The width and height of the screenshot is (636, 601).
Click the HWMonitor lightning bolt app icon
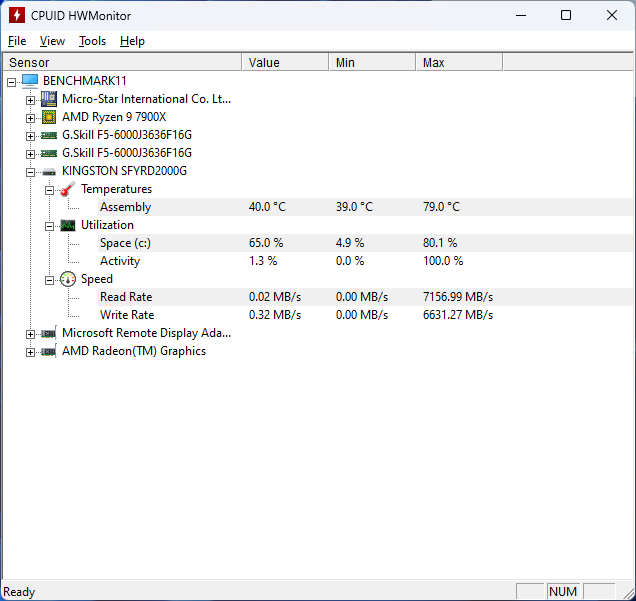(x=17, y=15)
